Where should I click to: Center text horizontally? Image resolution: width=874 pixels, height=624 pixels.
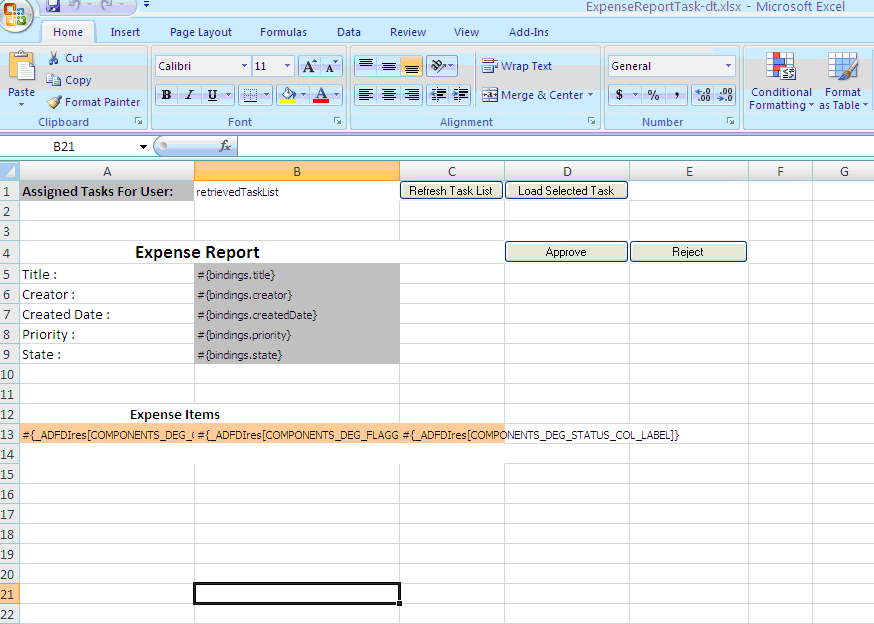pos(389,95)
